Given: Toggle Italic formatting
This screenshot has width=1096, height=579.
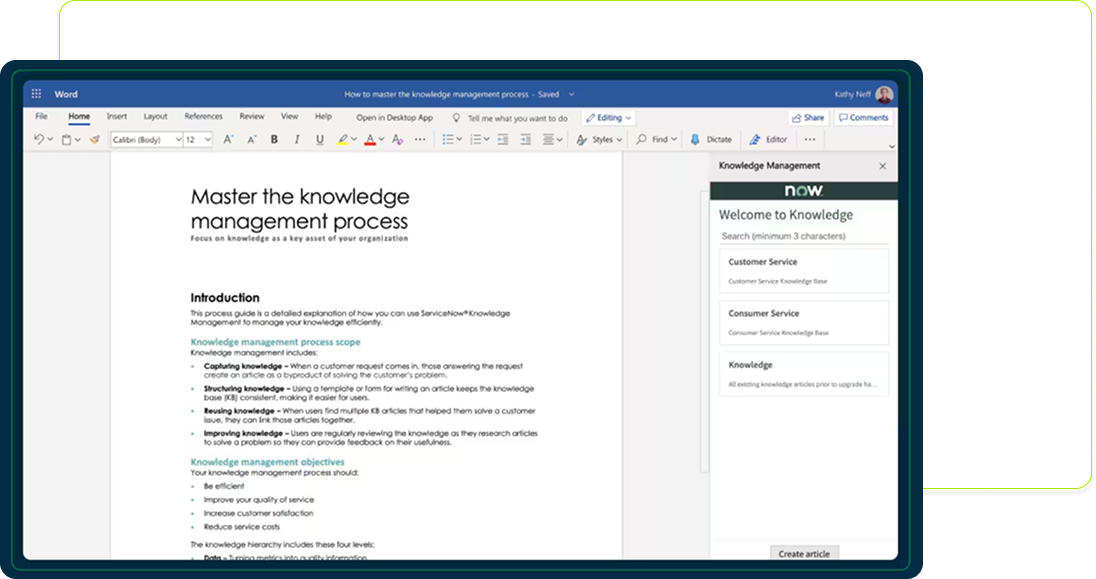Looking at the screenshot, I should [297, 140].
